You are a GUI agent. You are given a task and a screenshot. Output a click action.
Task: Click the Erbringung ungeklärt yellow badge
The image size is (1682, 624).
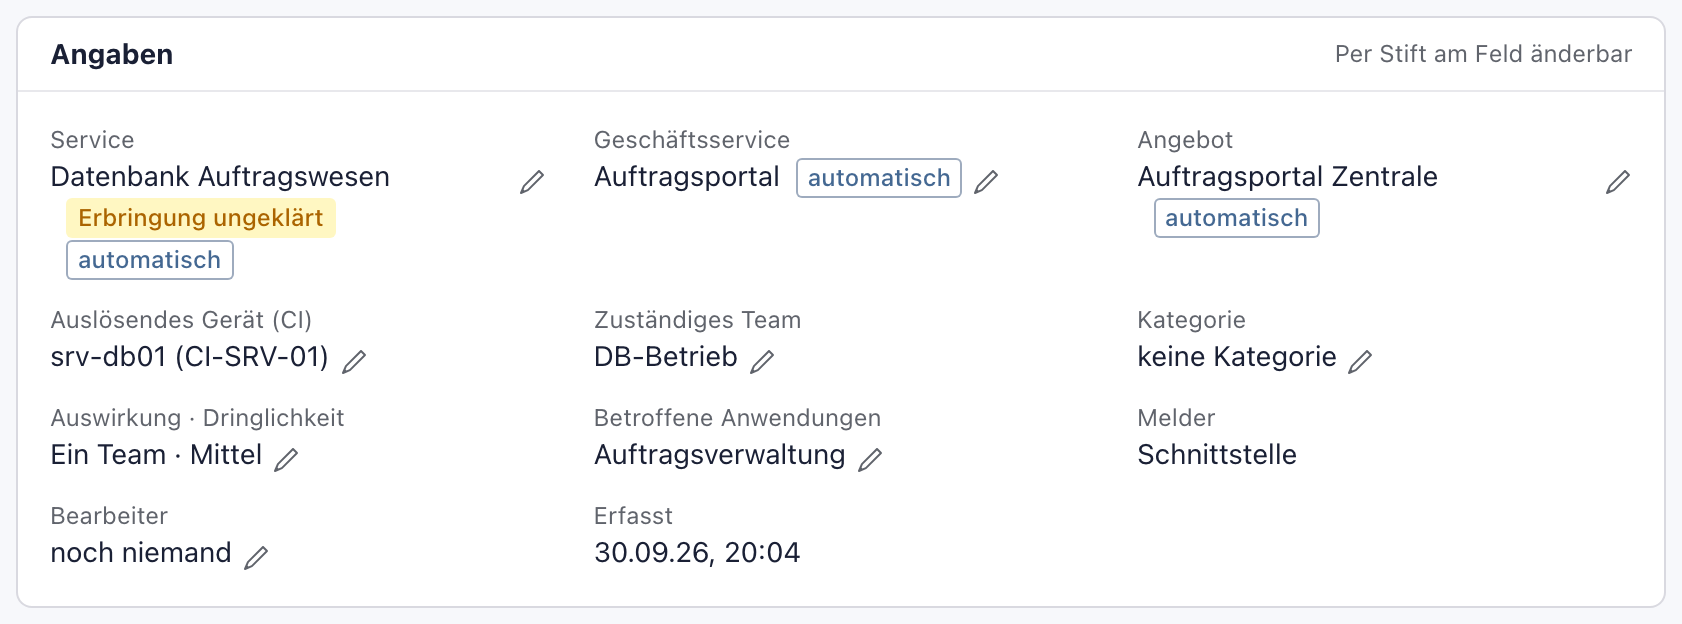201,218
